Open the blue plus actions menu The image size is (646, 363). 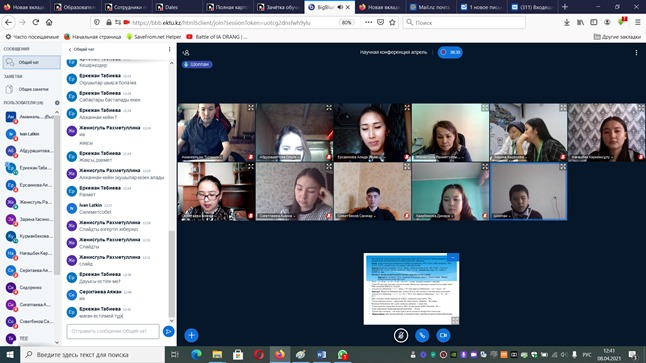pos(191,335)
